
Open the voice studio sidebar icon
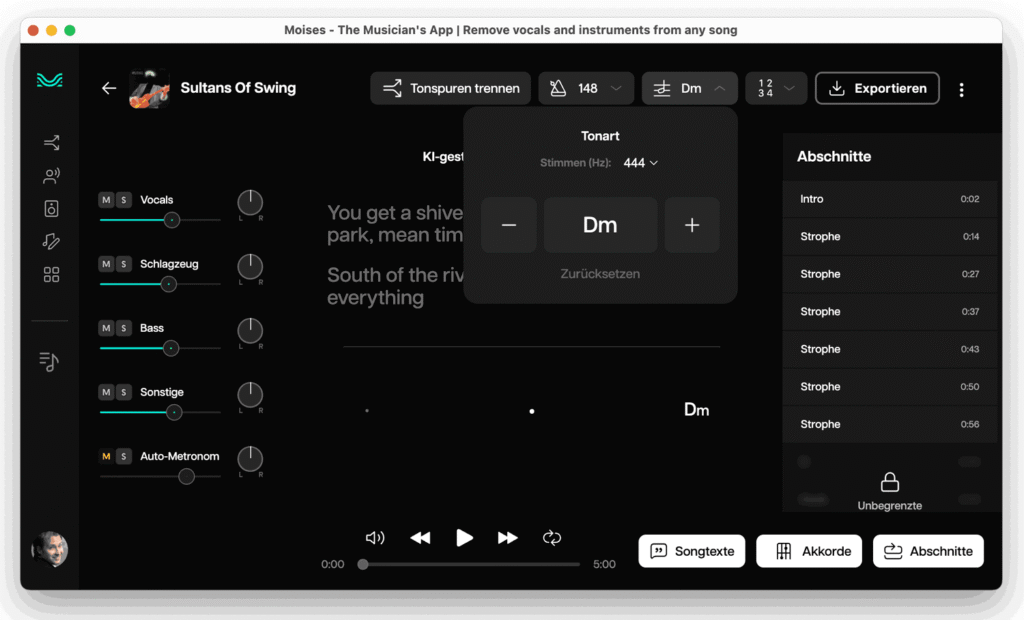pyautogui.click(x=52, y=176)
